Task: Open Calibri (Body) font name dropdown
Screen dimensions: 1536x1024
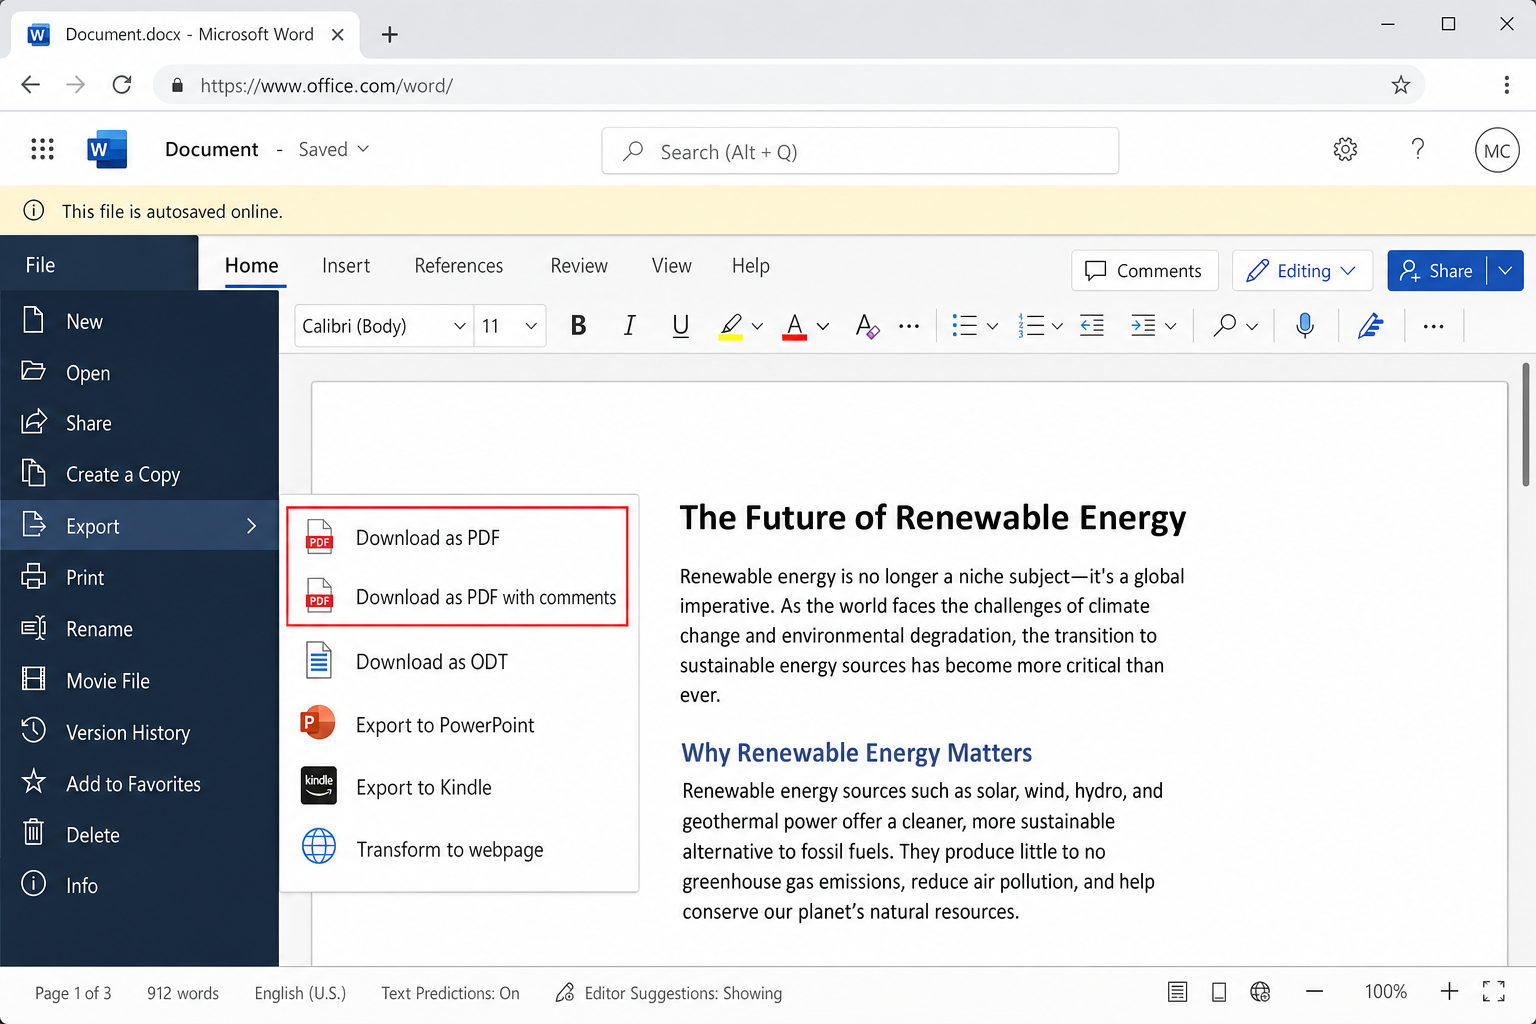Action: pyautogui.click(x=384, y=326)
